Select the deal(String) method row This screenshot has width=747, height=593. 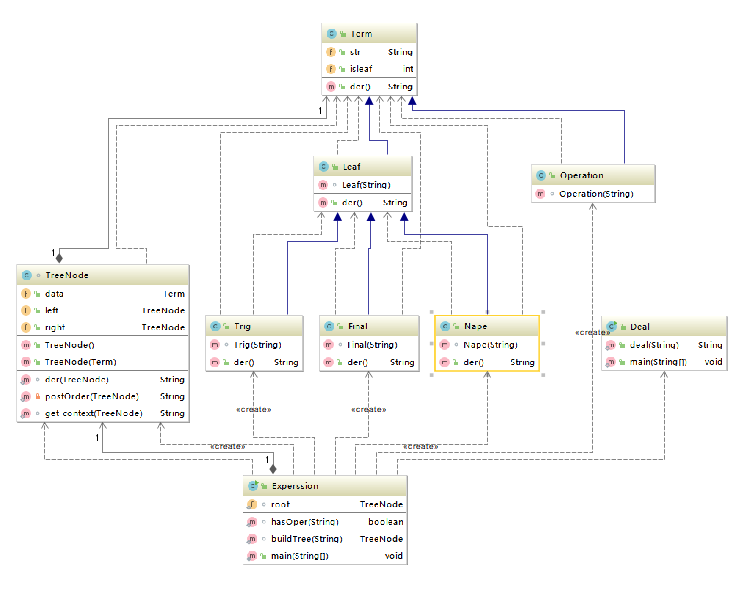[x=664, y=345]
